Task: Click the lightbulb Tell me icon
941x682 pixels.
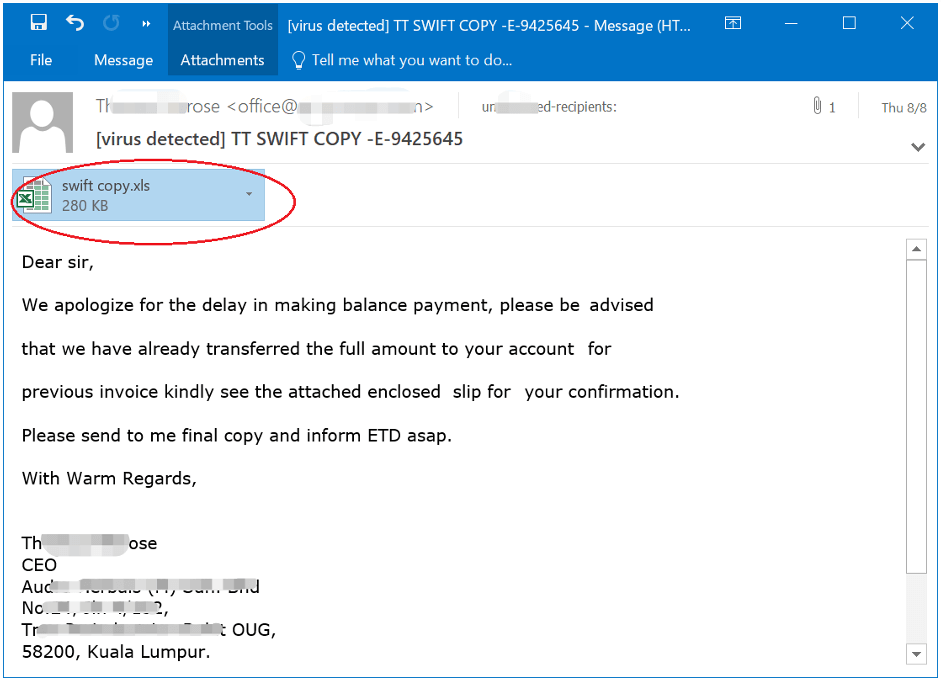Action: tap(298, 60)
